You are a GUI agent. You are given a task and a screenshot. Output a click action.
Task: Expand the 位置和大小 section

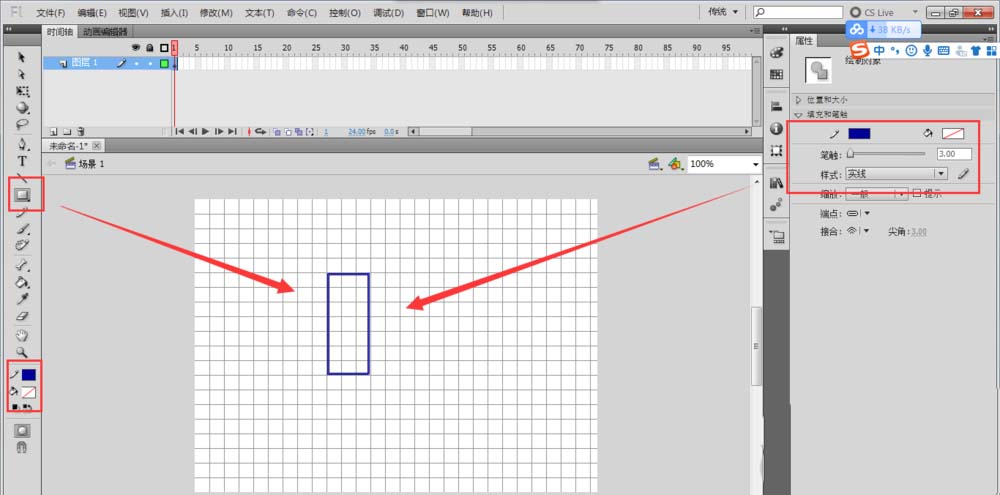tap(798, 100)
